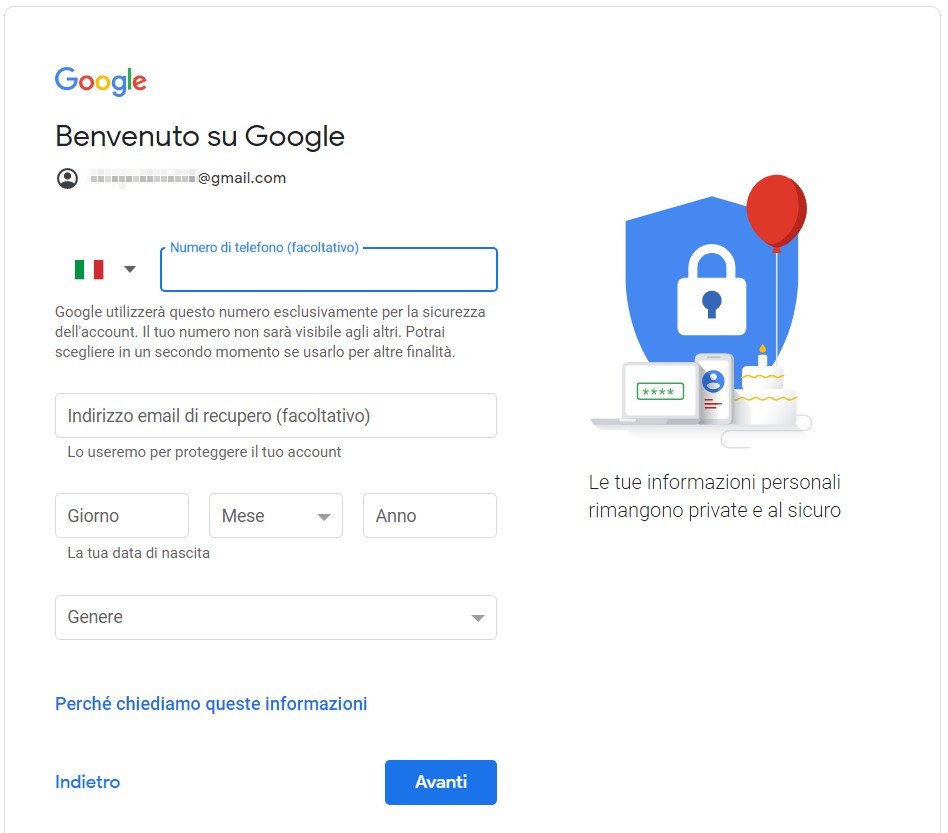Select the Giorno field
The width and height of the screenshot is (948, 833).
(121, 515)
